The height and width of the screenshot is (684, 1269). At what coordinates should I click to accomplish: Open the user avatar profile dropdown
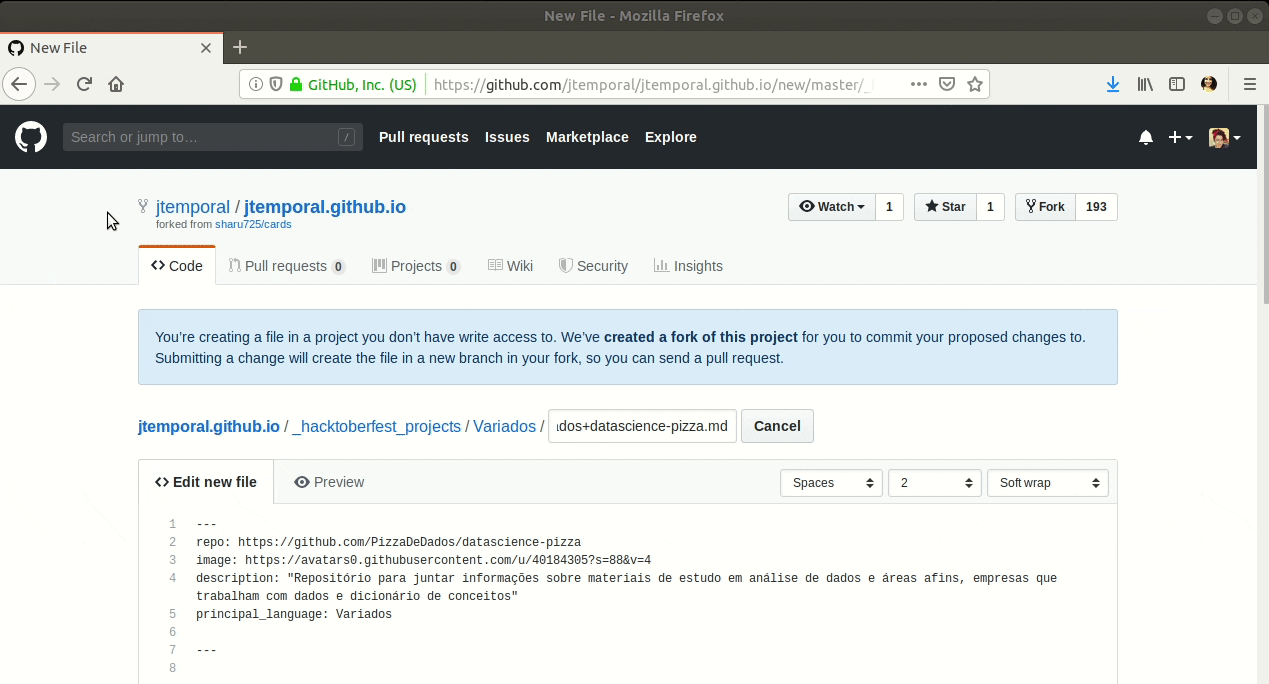coord(1224,137)
